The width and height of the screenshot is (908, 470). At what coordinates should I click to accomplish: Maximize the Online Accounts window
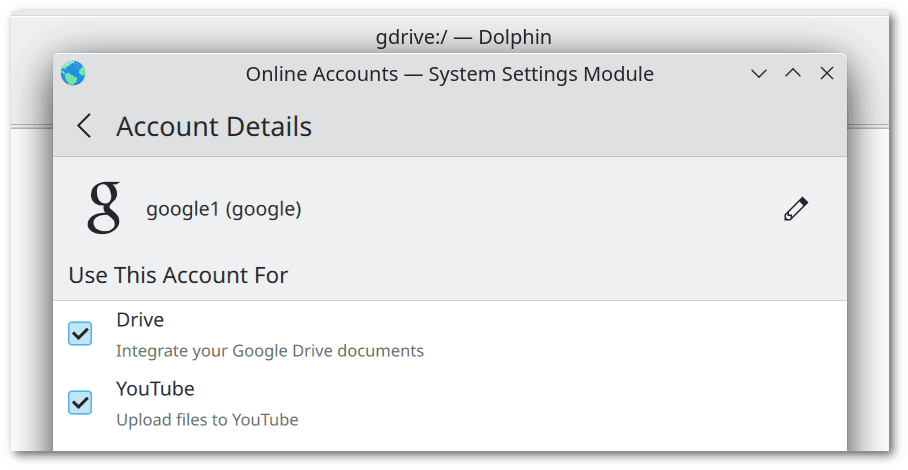[x=793, y=74]
